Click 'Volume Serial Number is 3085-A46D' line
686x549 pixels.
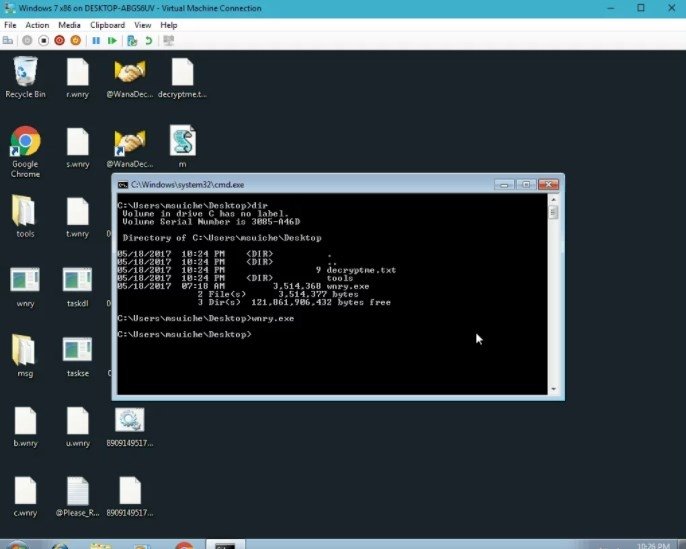pos(211,222)
